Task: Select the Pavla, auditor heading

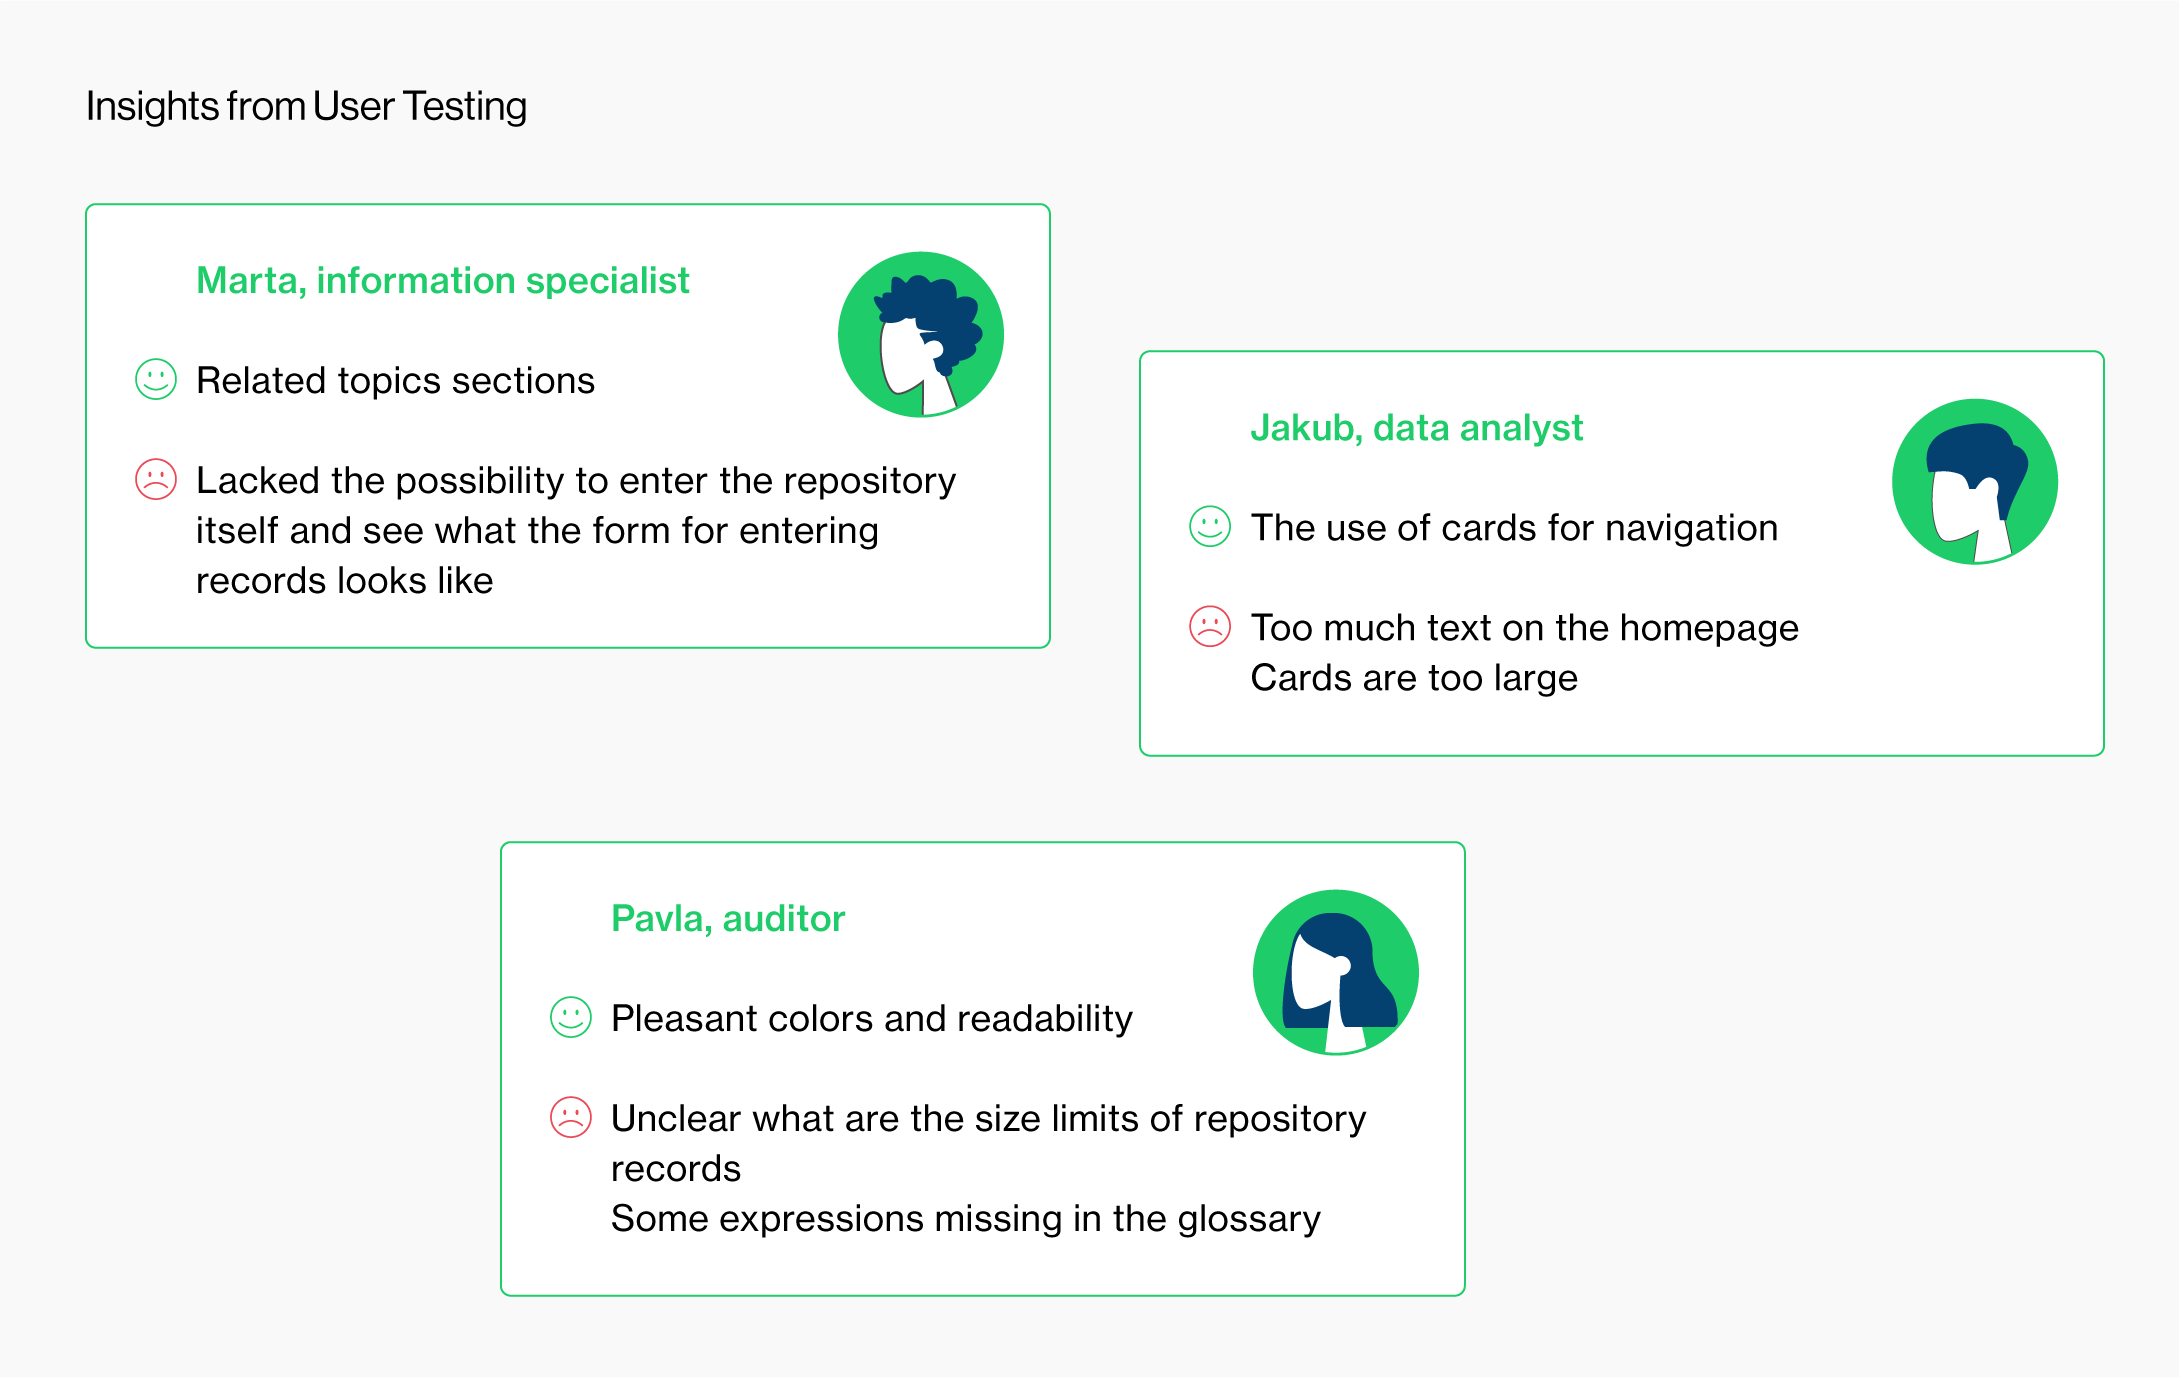Action: pos(728,919)
